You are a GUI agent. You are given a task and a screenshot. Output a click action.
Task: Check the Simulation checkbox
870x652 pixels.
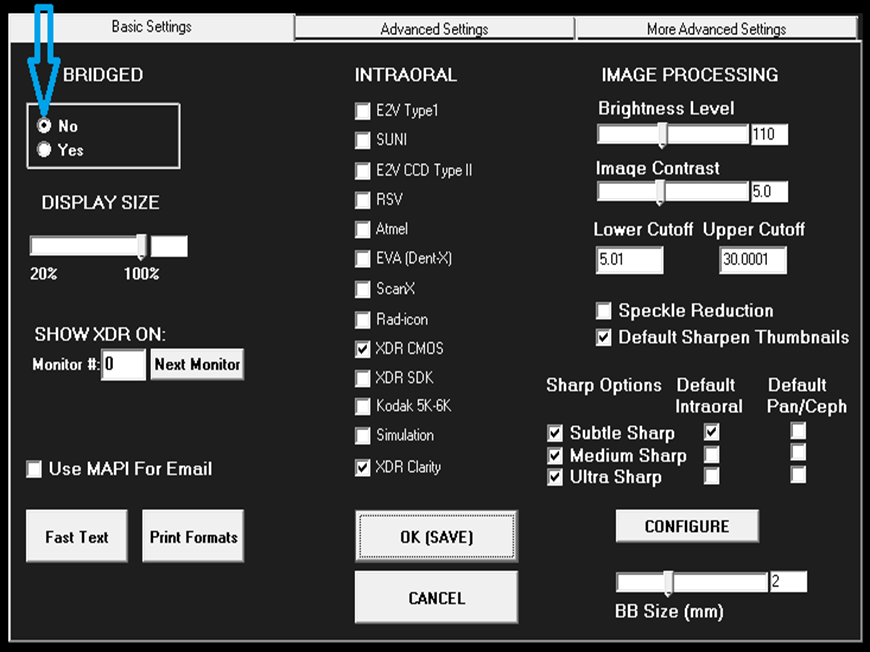[x=363, y=436]
